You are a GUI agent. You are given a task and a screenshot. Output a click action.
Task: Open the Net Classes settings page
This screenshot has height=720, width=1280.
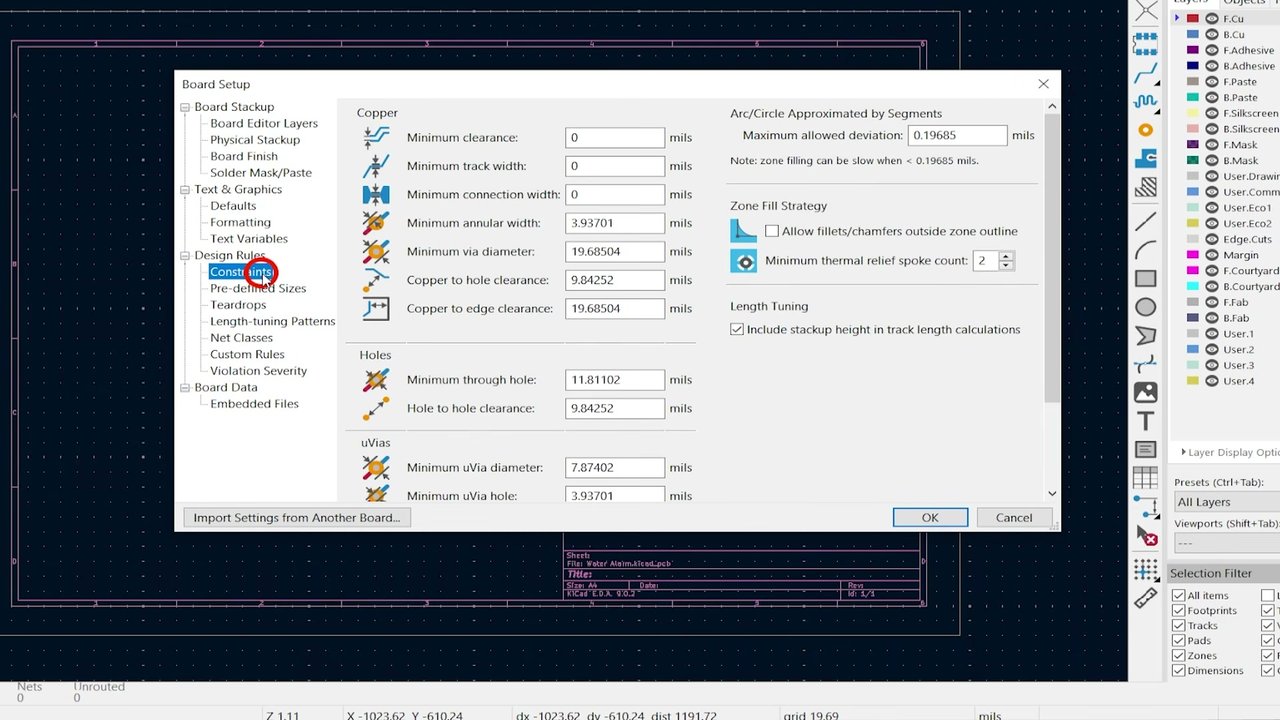pos(241,338)
